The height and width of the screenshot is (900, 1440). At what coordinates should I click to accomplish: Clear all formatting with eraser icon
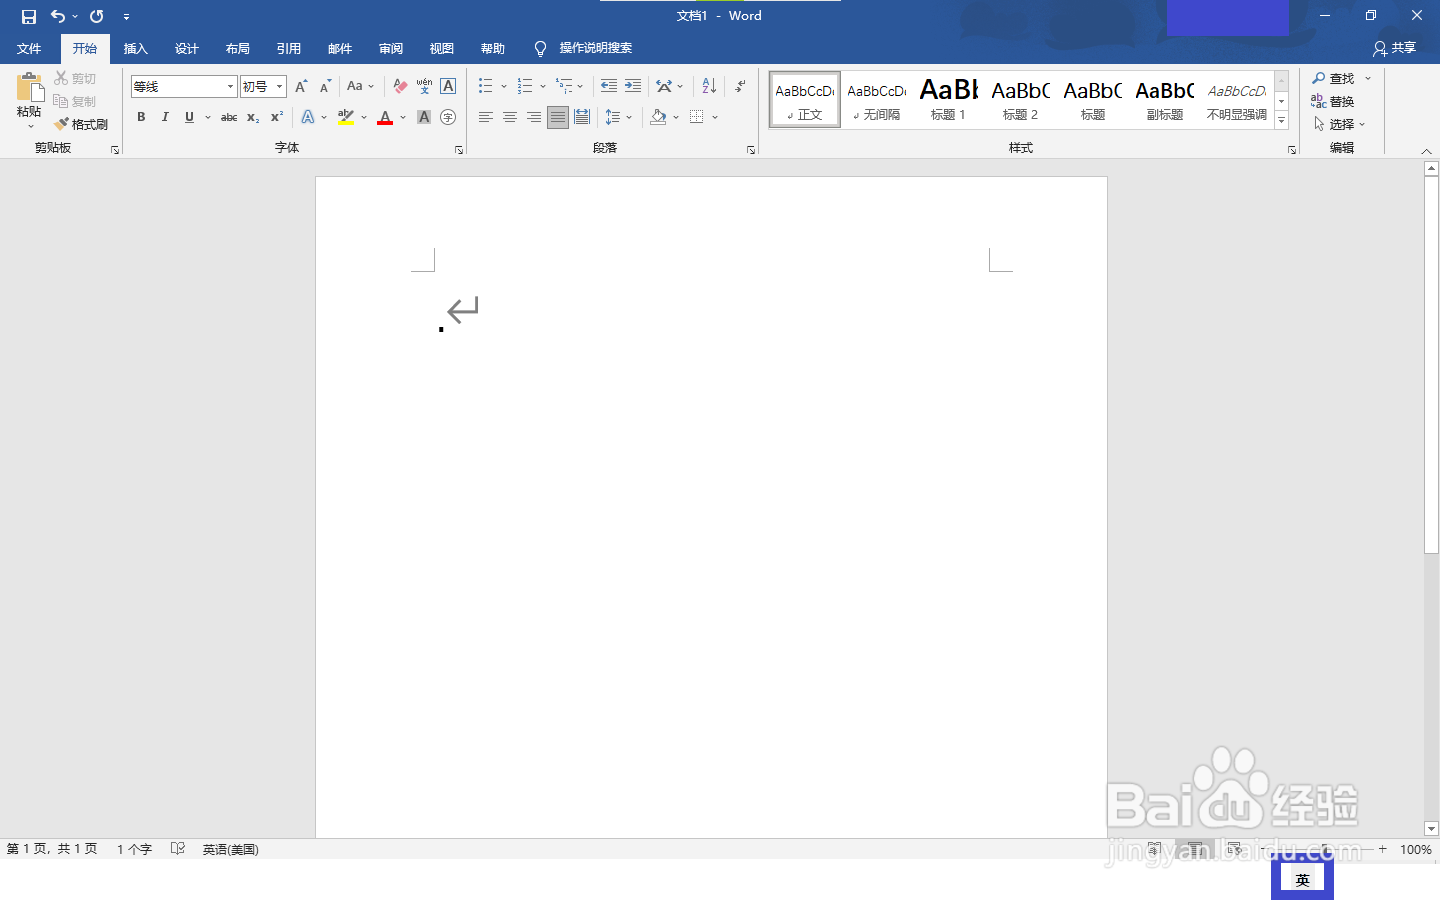pyautogui.click(x=400, y=86)
